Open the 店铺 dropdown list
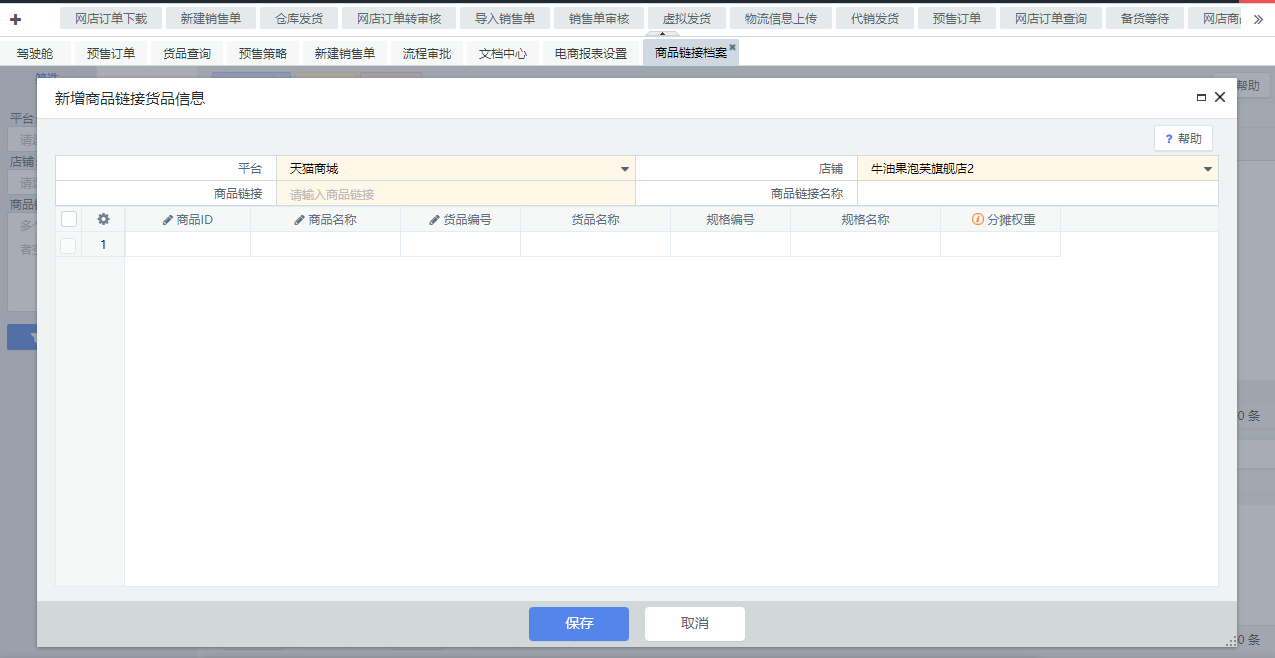The height and width of the screenshot is (658, 1275). [1208, 169]
